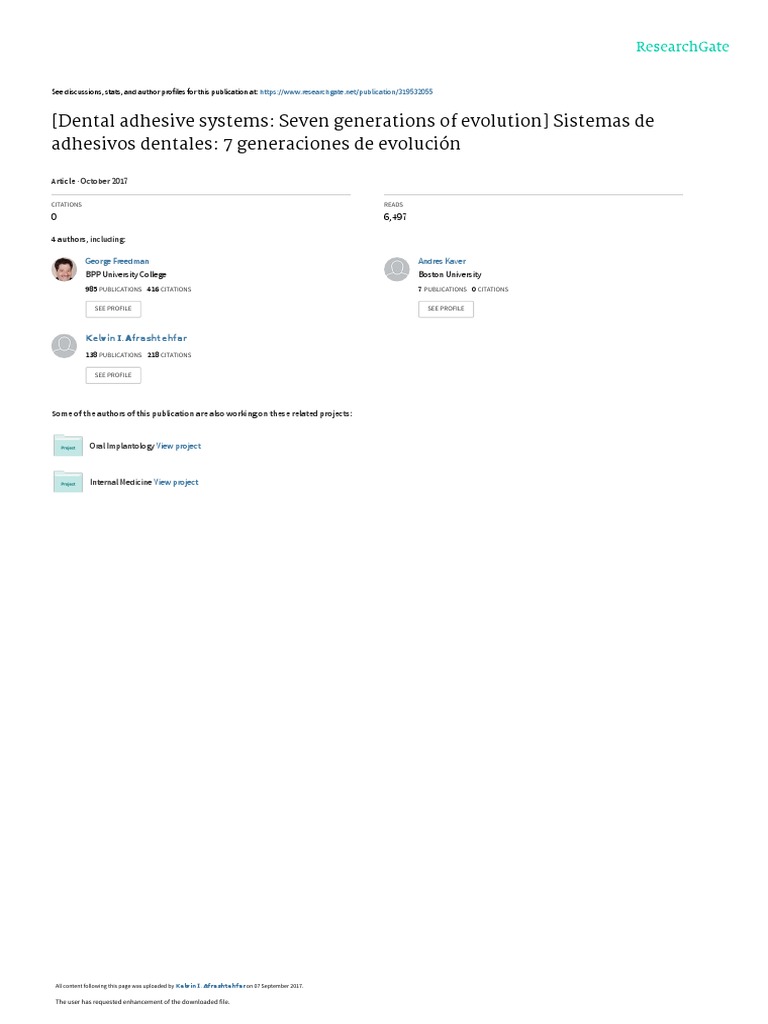Click the BPP University College affiliation
This screenshot has width=768, height=1024.
[126, 274]
